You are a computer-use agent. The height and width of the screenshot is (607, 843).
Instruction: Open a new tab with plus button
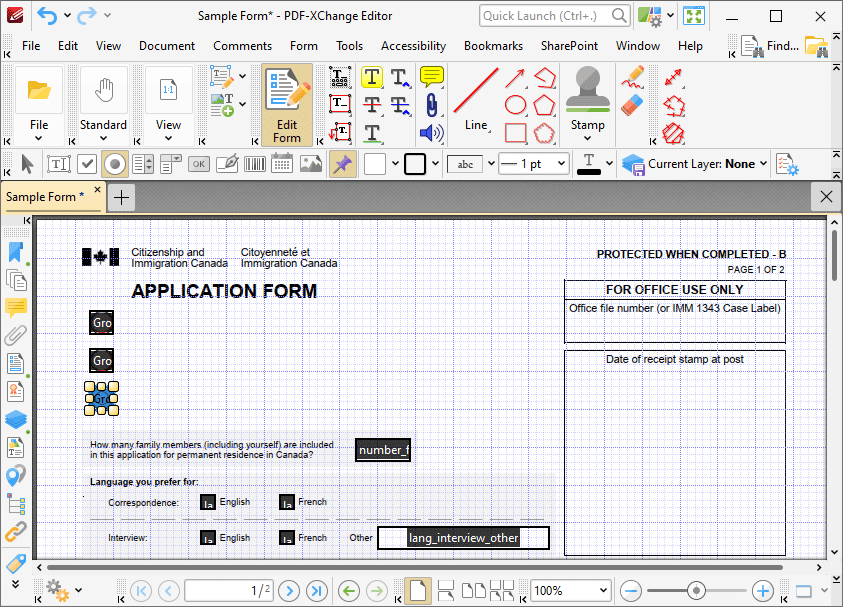point(122,197)
